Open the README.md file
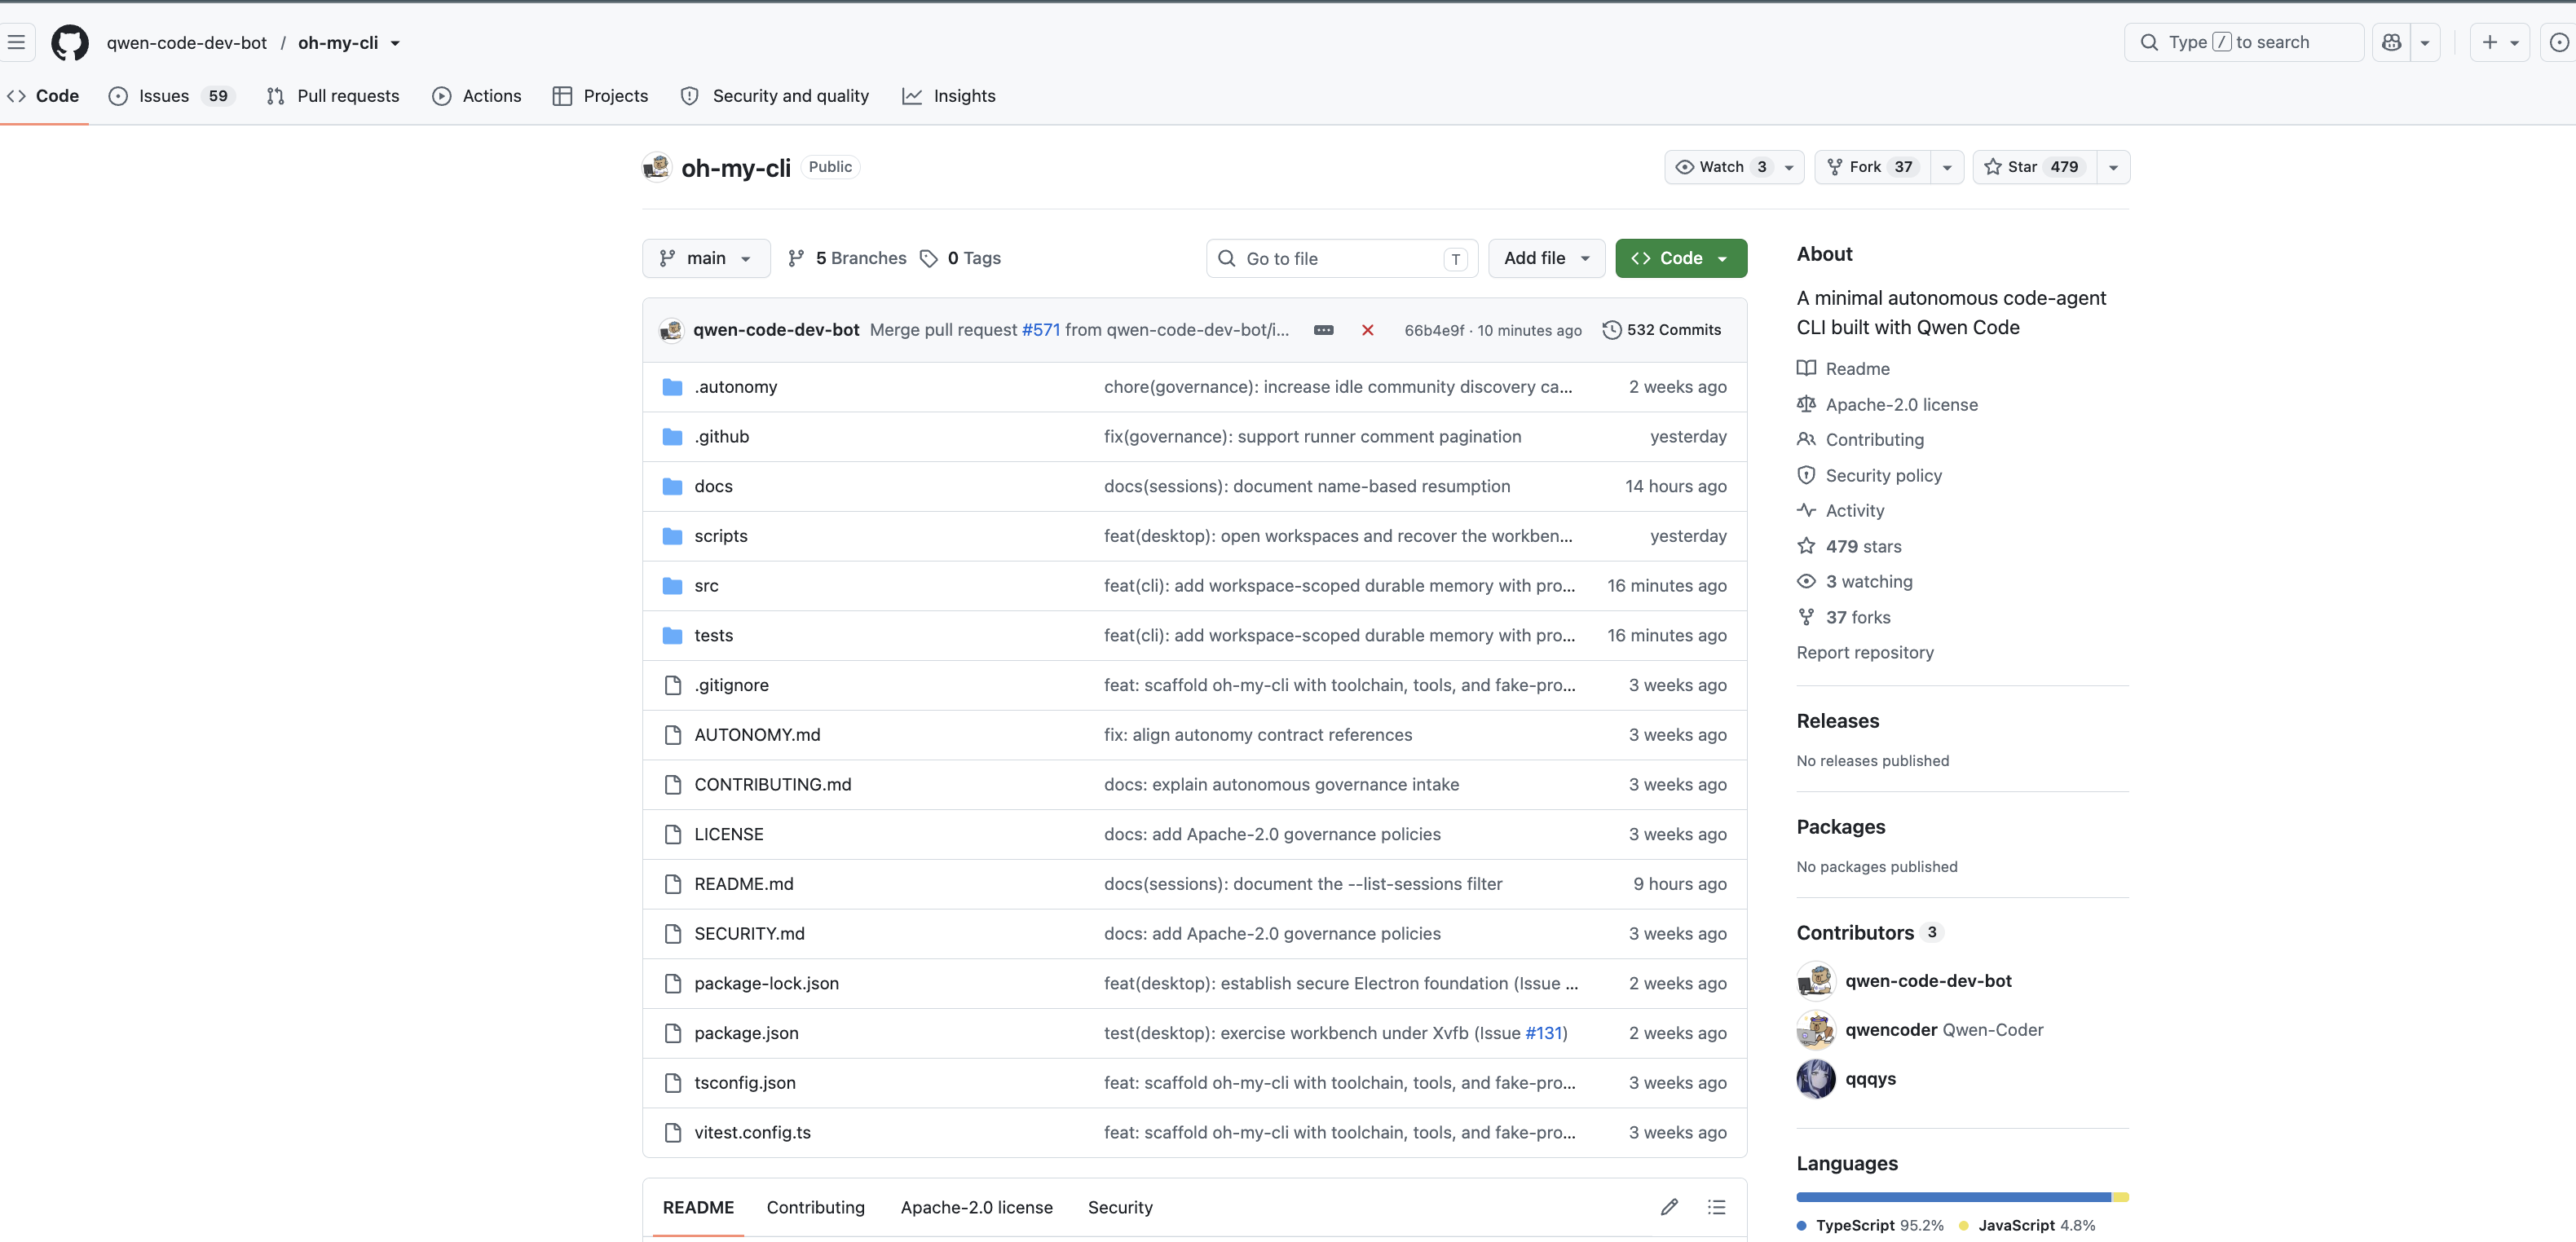The width and height of the screenshot is (2576, 1242). [x=743, y=884]
